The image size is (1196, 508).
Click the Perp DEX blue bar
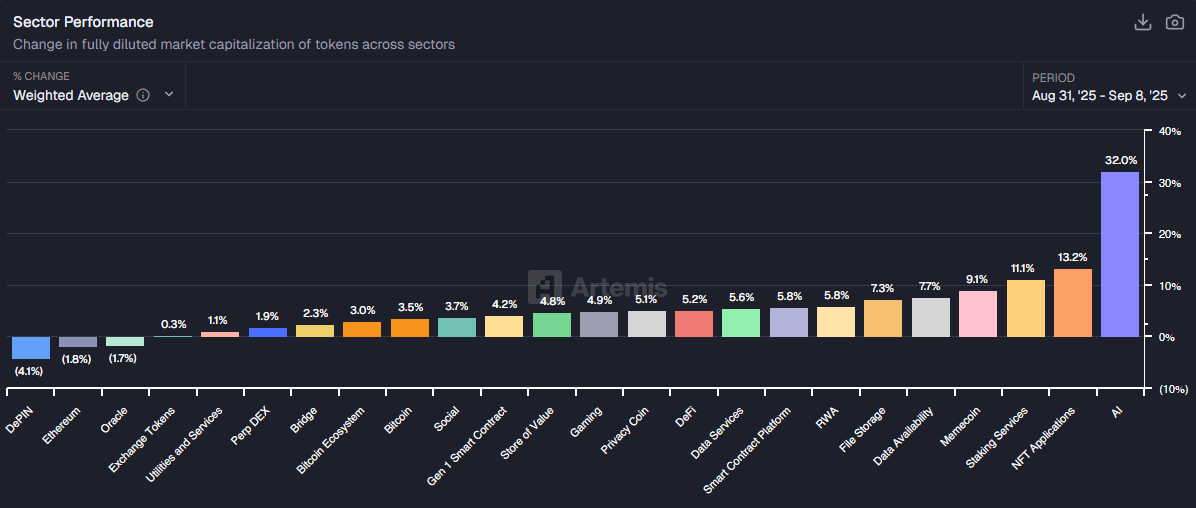pos(267,331)
